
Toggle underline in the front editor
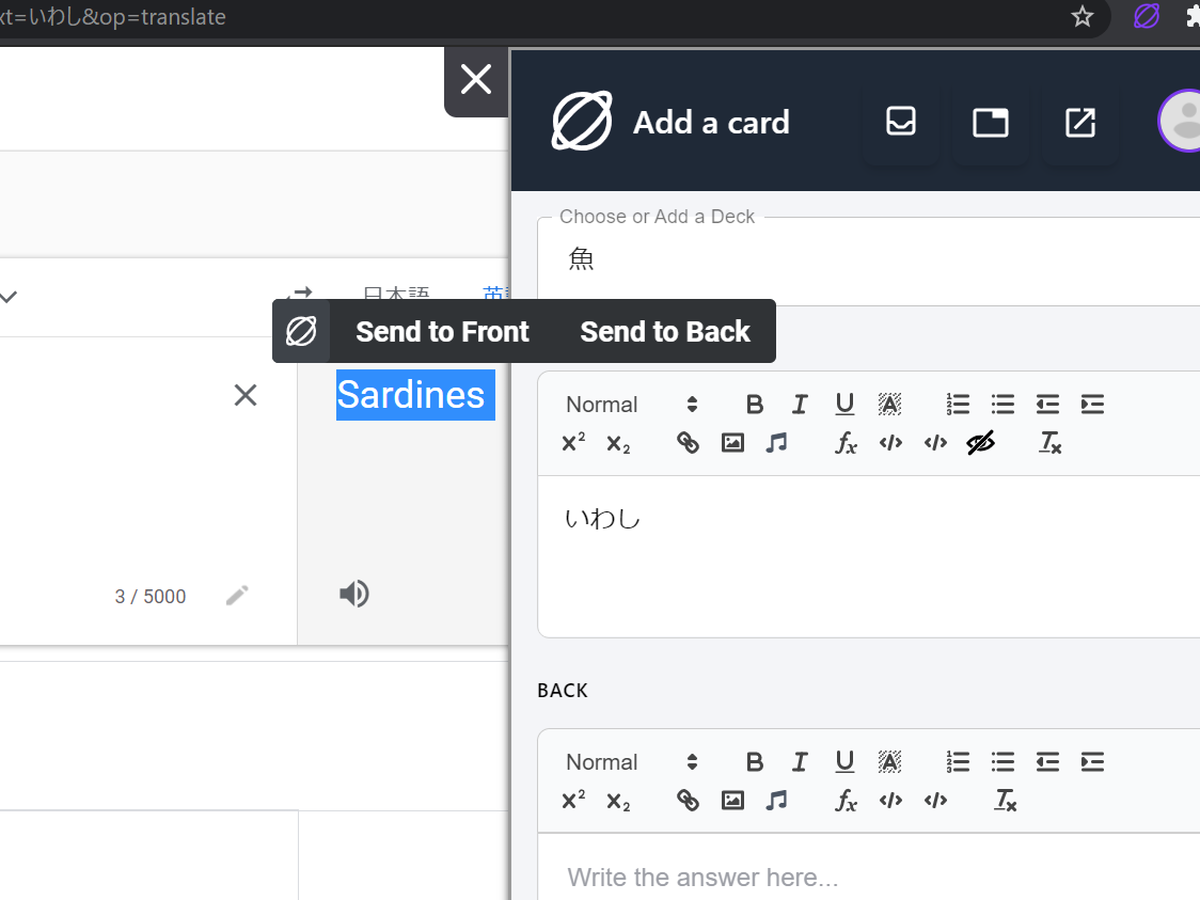pos(845,404)
